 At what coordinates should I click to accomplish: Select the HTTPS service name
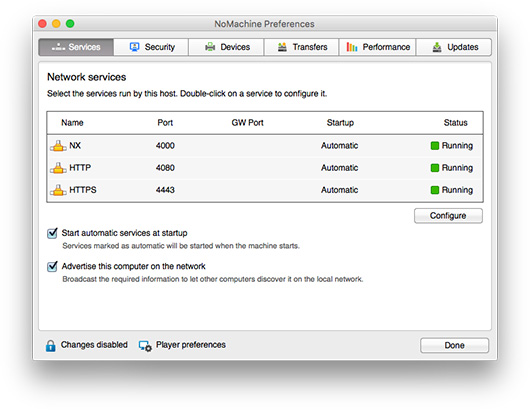tap(83, 190)
